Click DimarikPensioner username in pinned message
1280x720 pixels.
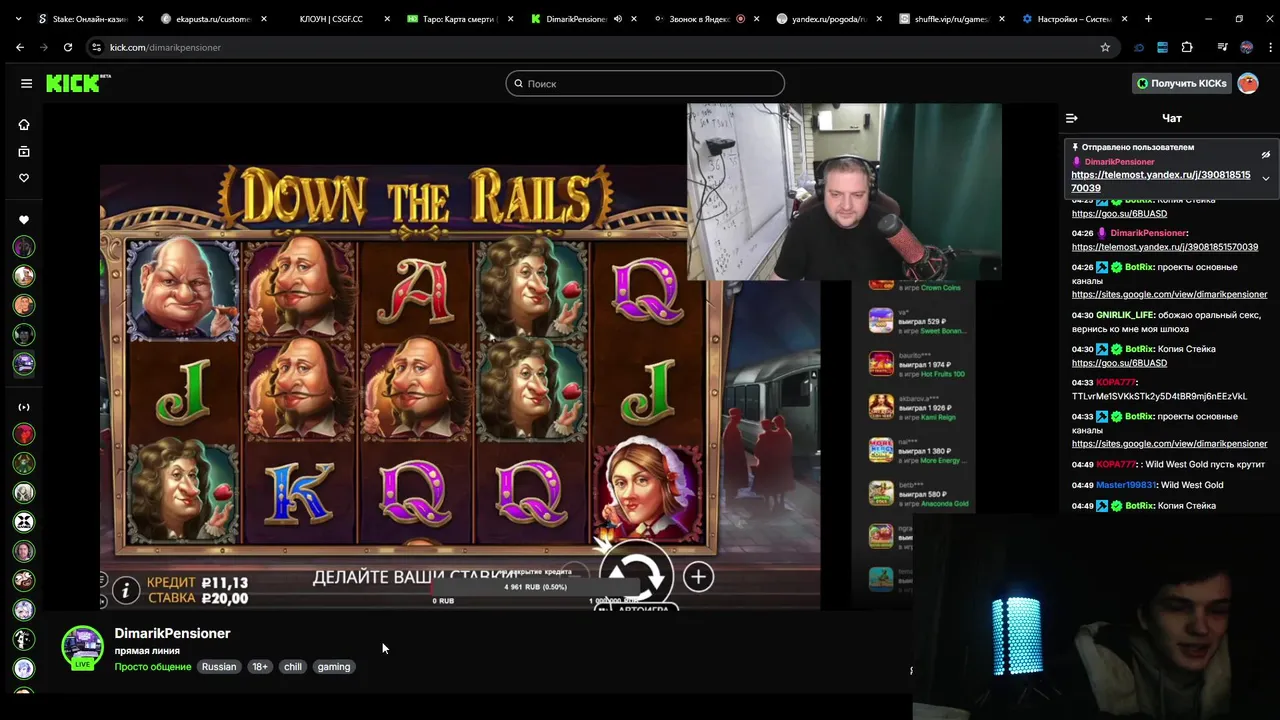click(1119, 162)
